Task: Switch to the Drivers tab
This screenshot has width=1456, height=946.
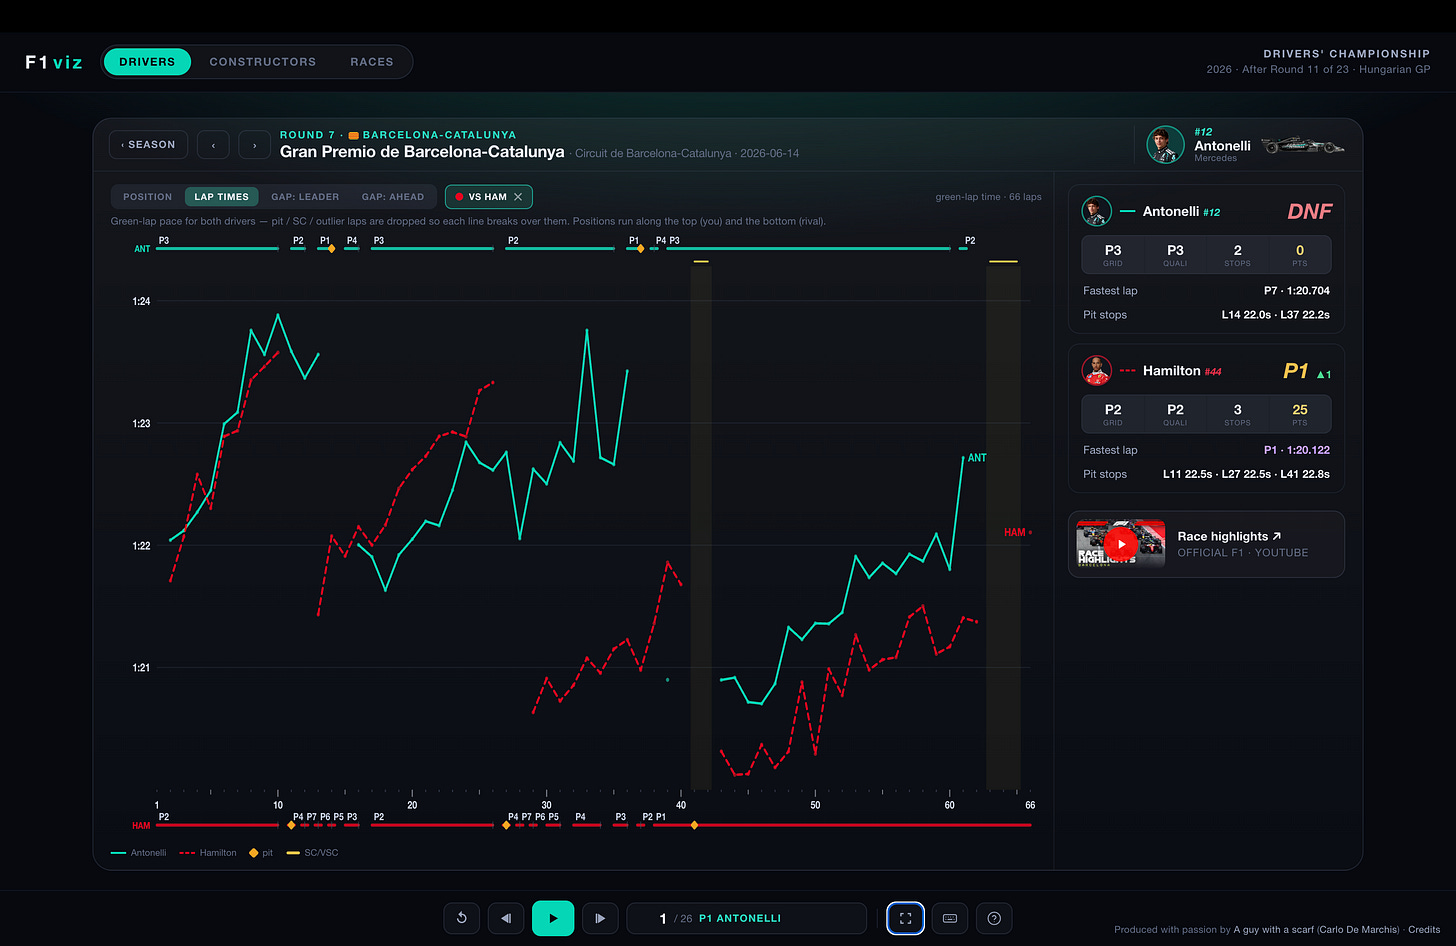Action: [147, 62]
